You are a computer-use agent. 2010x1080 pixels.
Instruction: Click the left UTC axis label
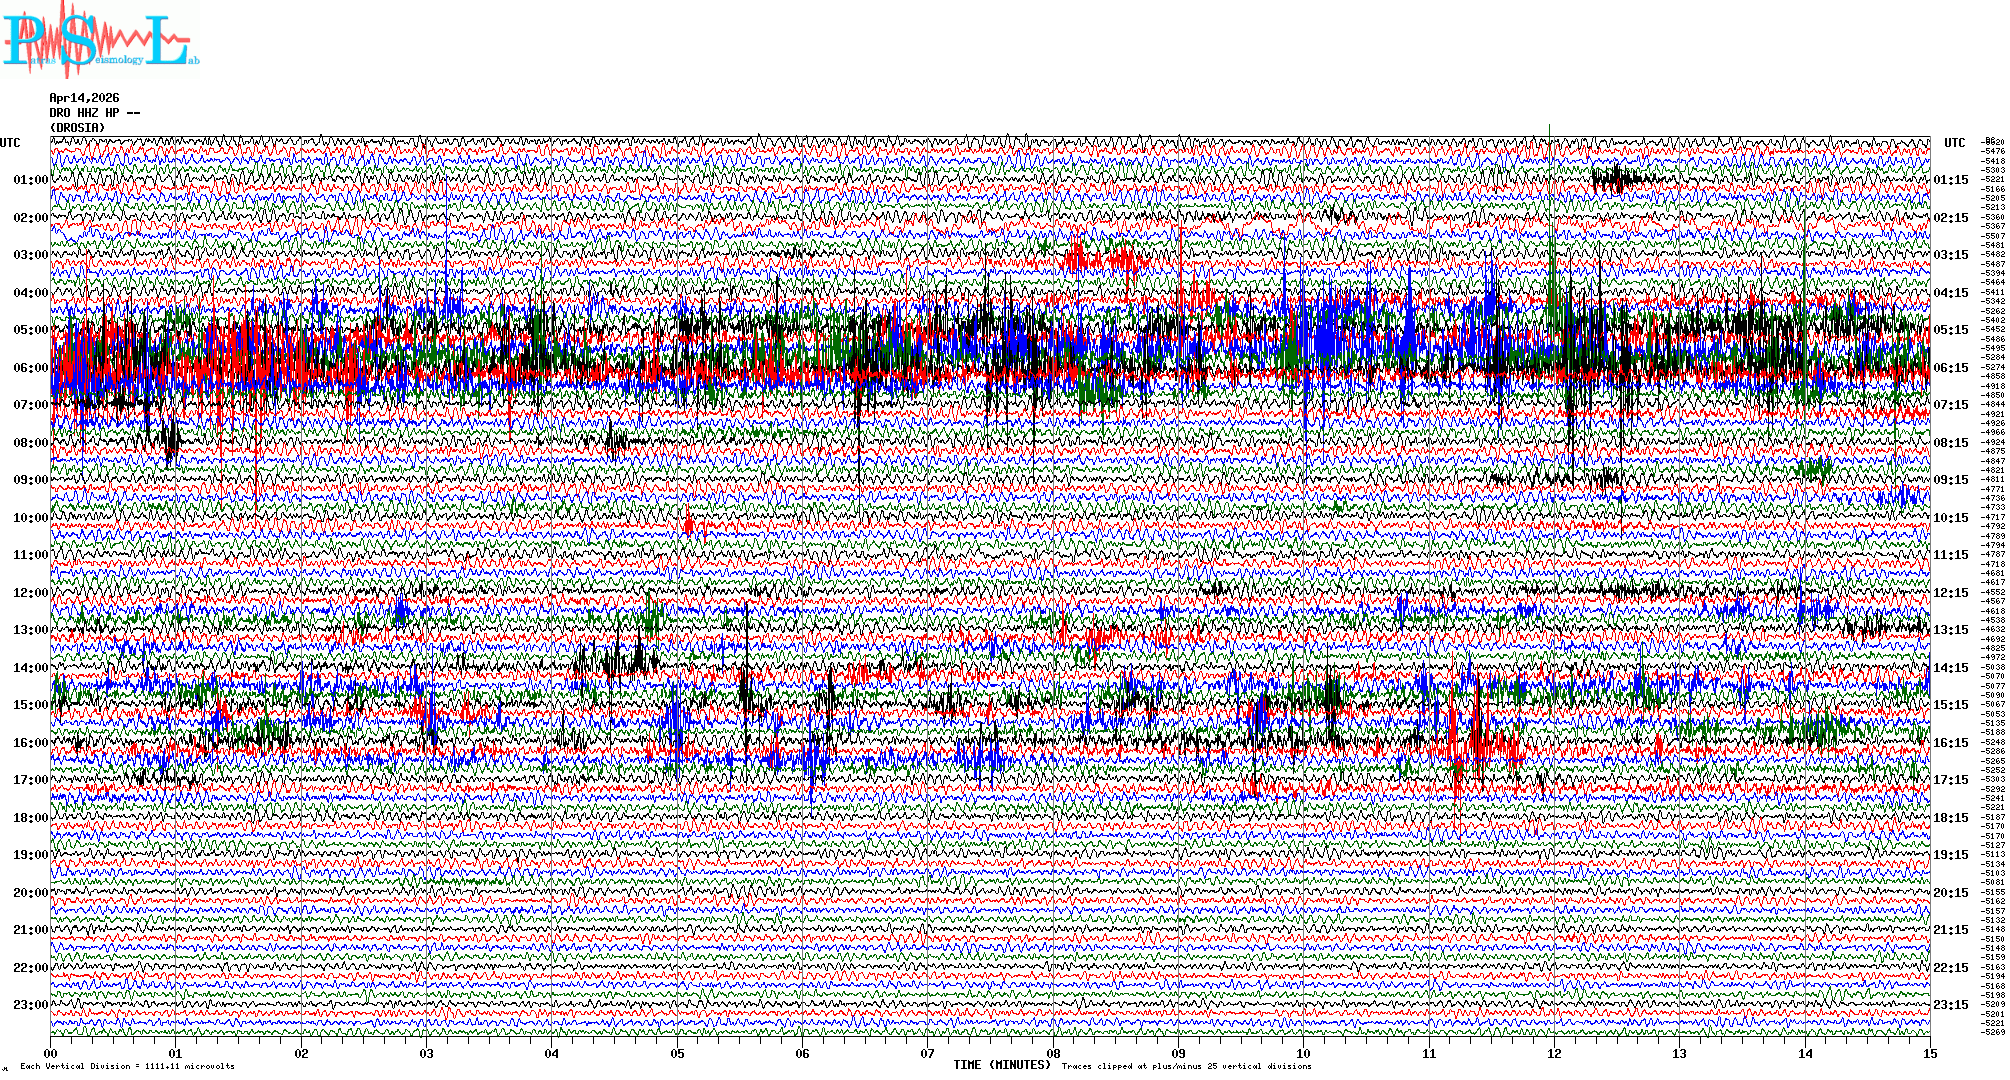click(10, 143)
